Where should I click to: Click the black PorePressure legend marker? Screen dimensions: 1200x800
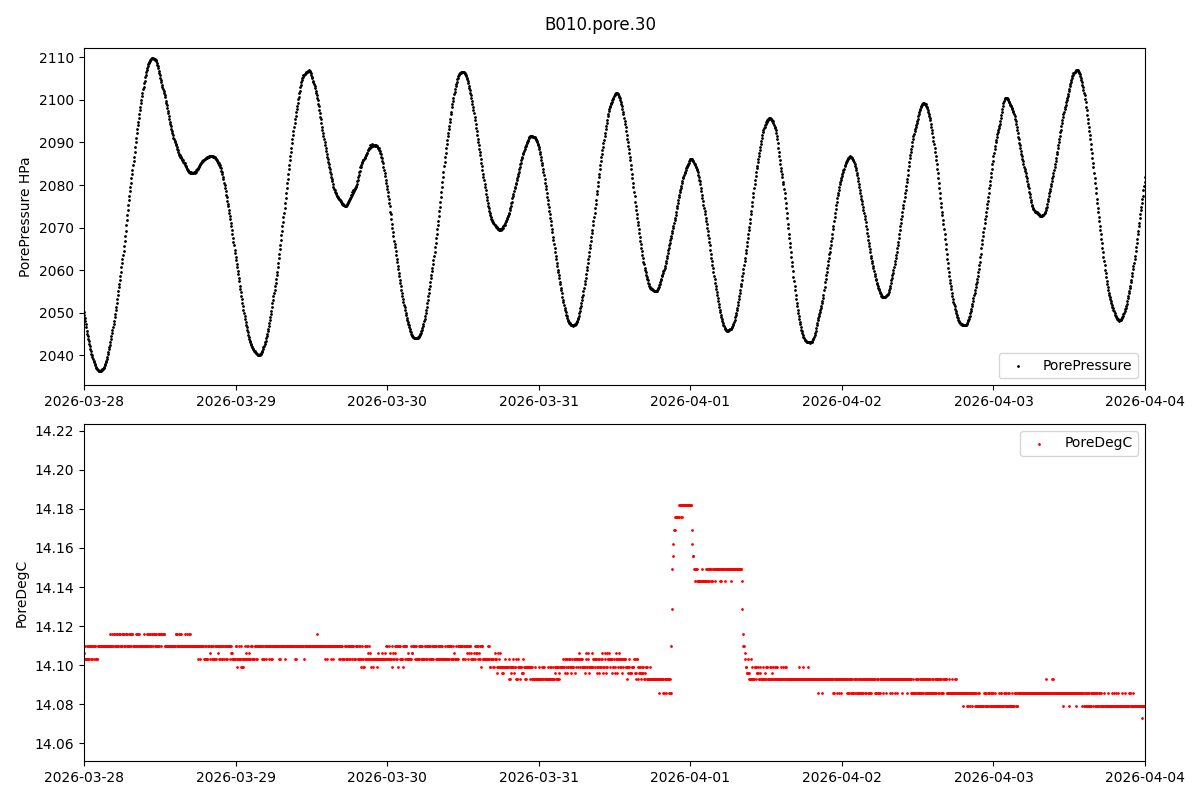(1018, 366)
